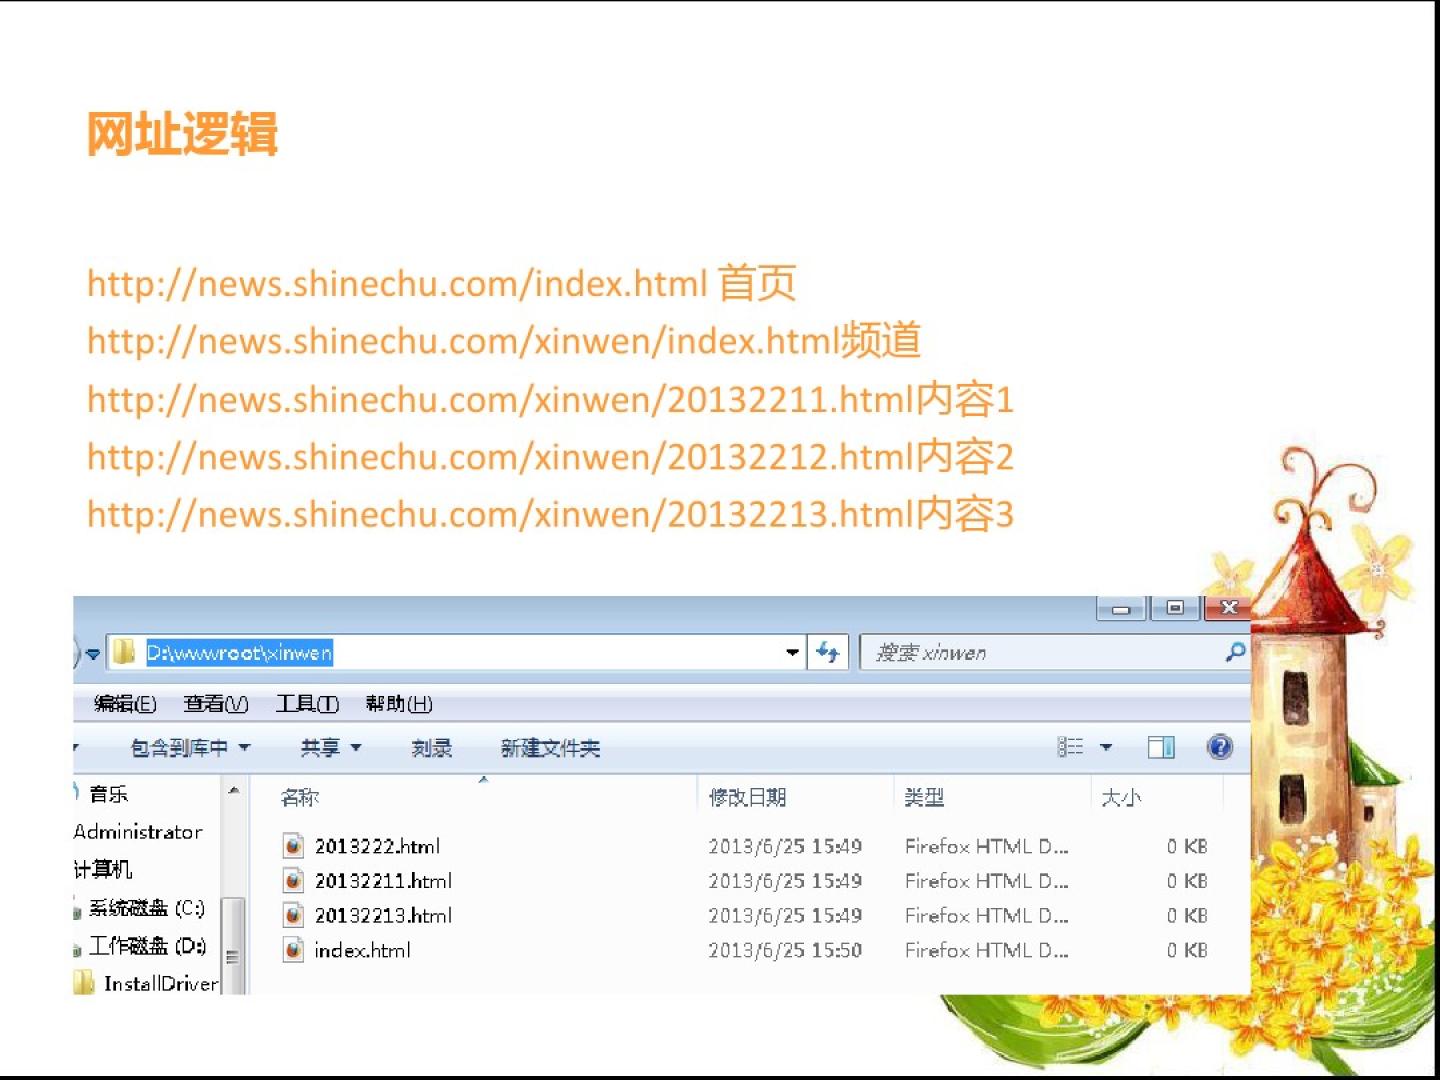Click the change view icon
The image size is (1440, 1080).
pyautogui.click(x=1070, y=747)
